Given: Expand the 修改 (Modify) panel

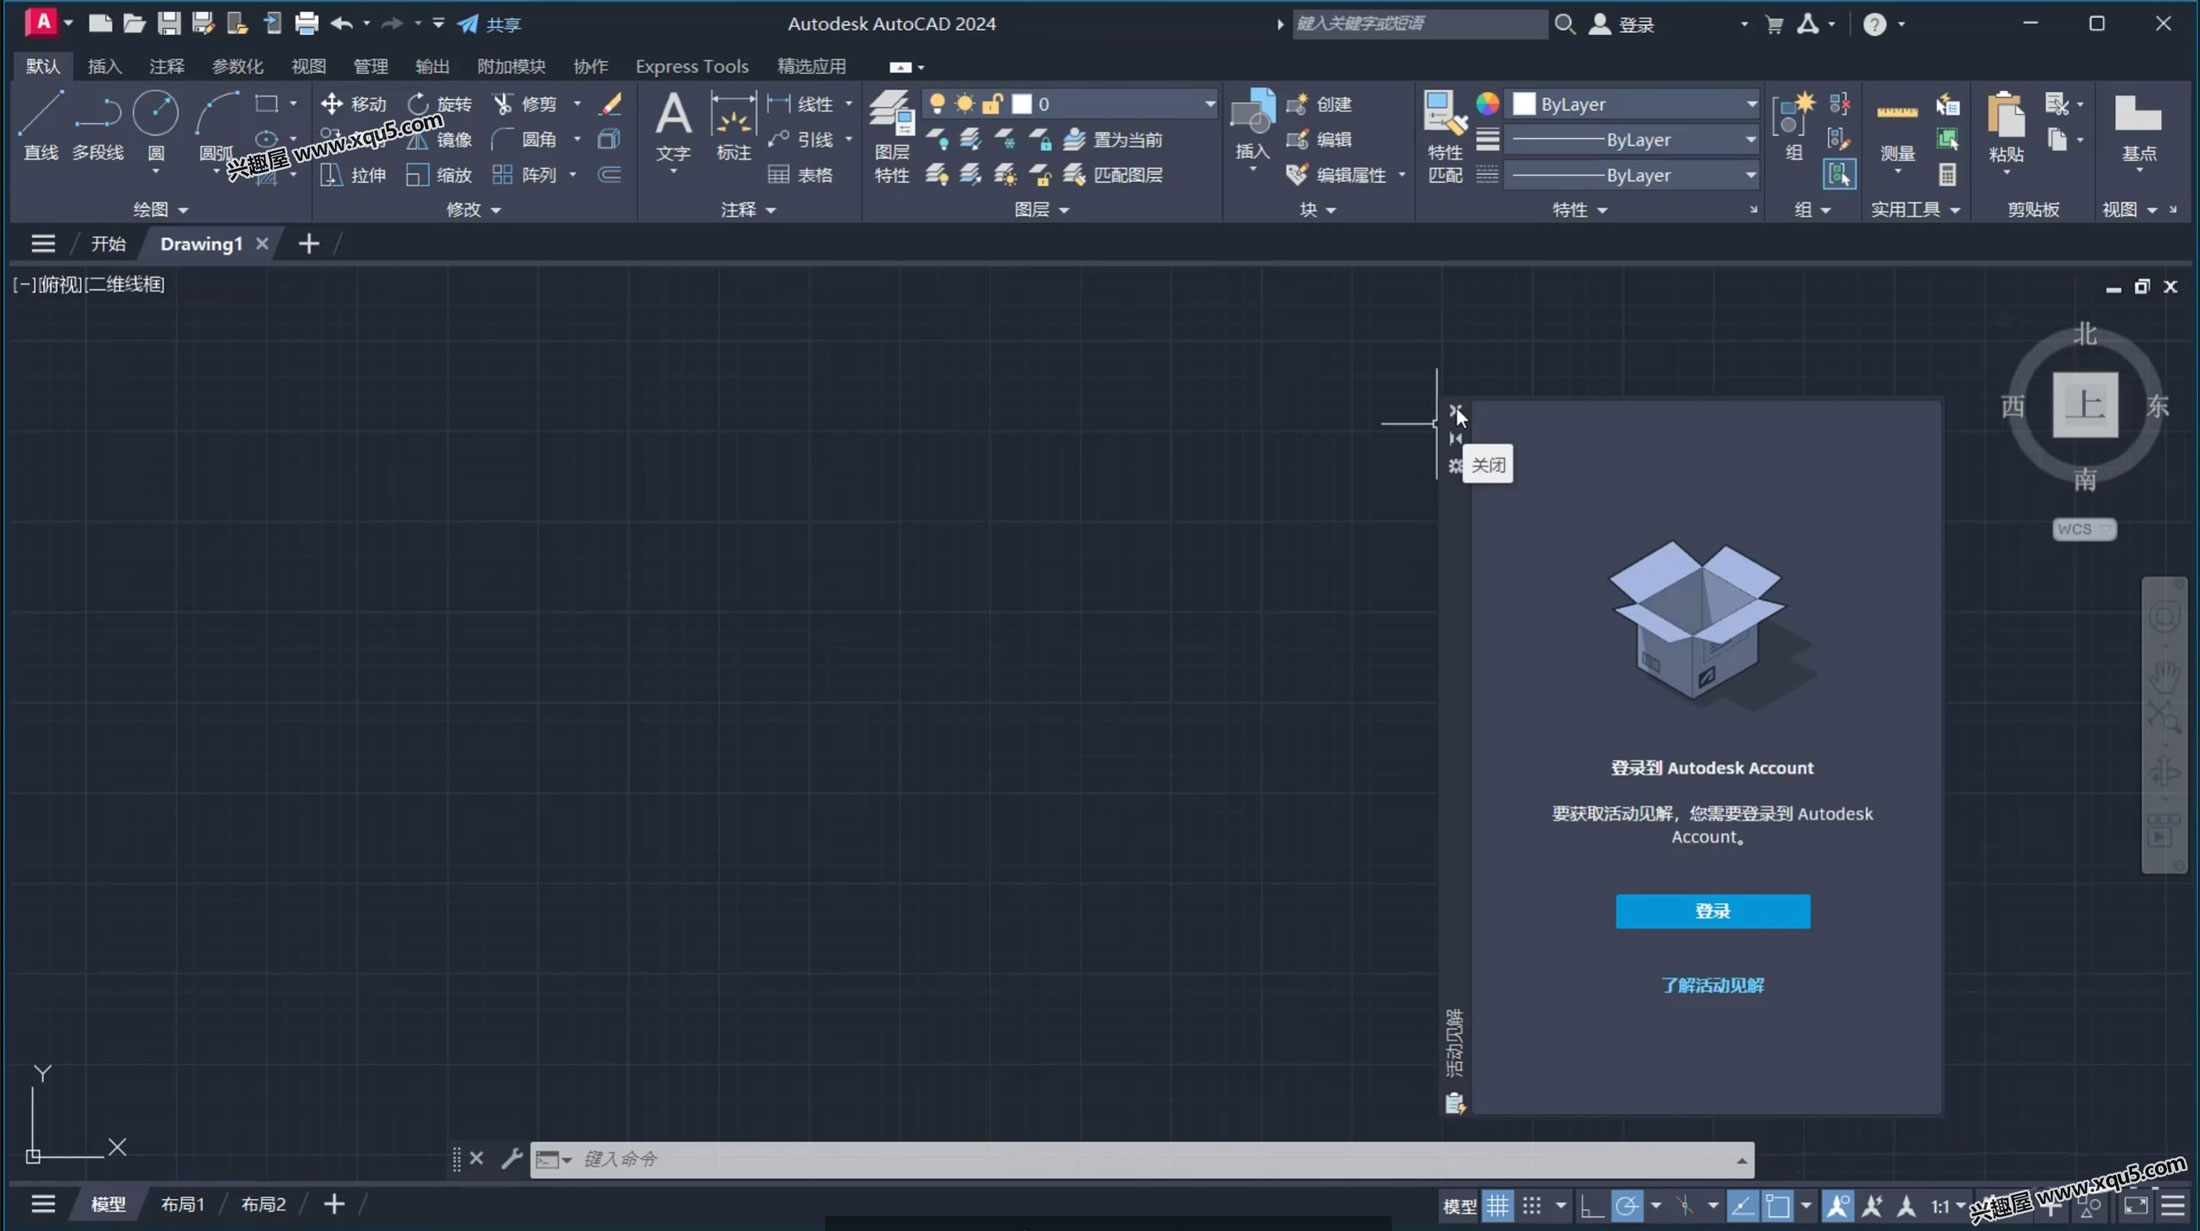Looking at the screenshot, I should 473,209.
